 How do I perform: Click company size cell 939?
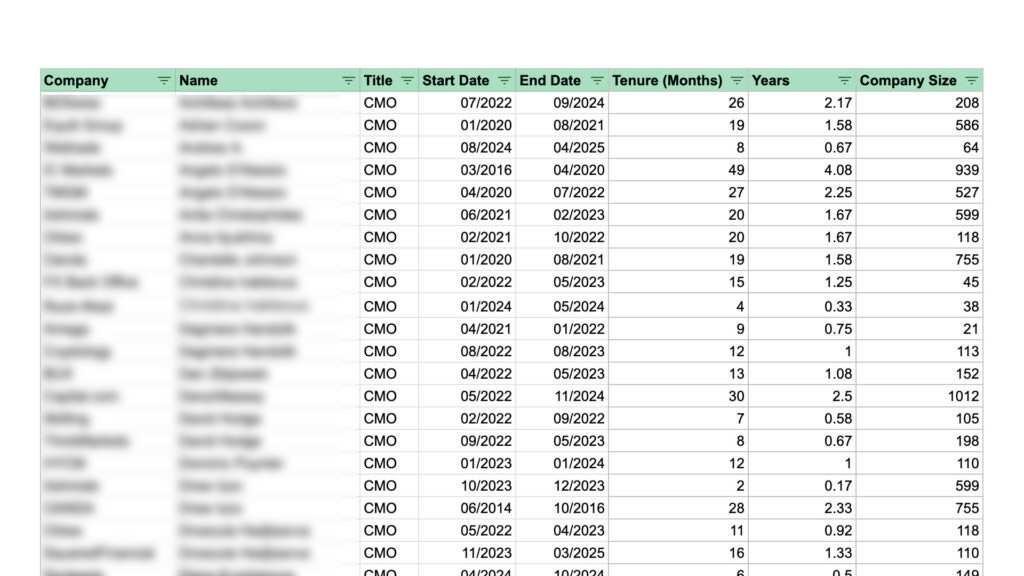click(x=920, y=170)
